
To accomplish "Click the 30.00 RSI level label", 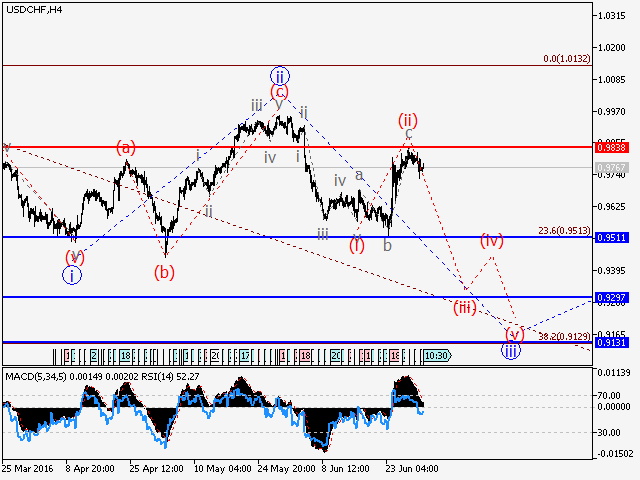I will [x=609, y=433].
